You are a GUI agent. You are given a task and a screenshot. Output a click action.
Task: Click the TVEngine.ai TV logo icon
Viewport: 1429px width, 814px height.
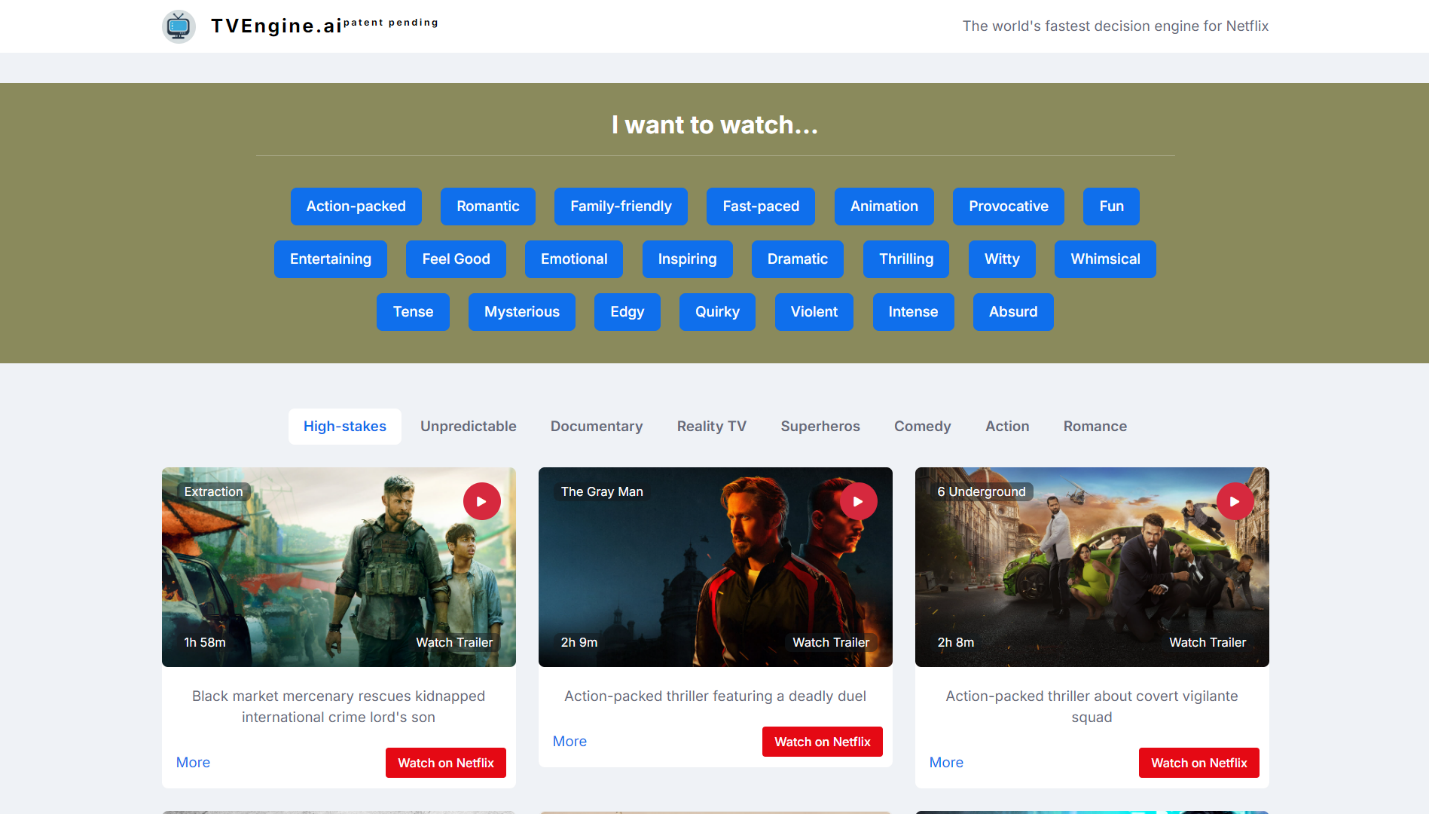click(x=179, y=26)
